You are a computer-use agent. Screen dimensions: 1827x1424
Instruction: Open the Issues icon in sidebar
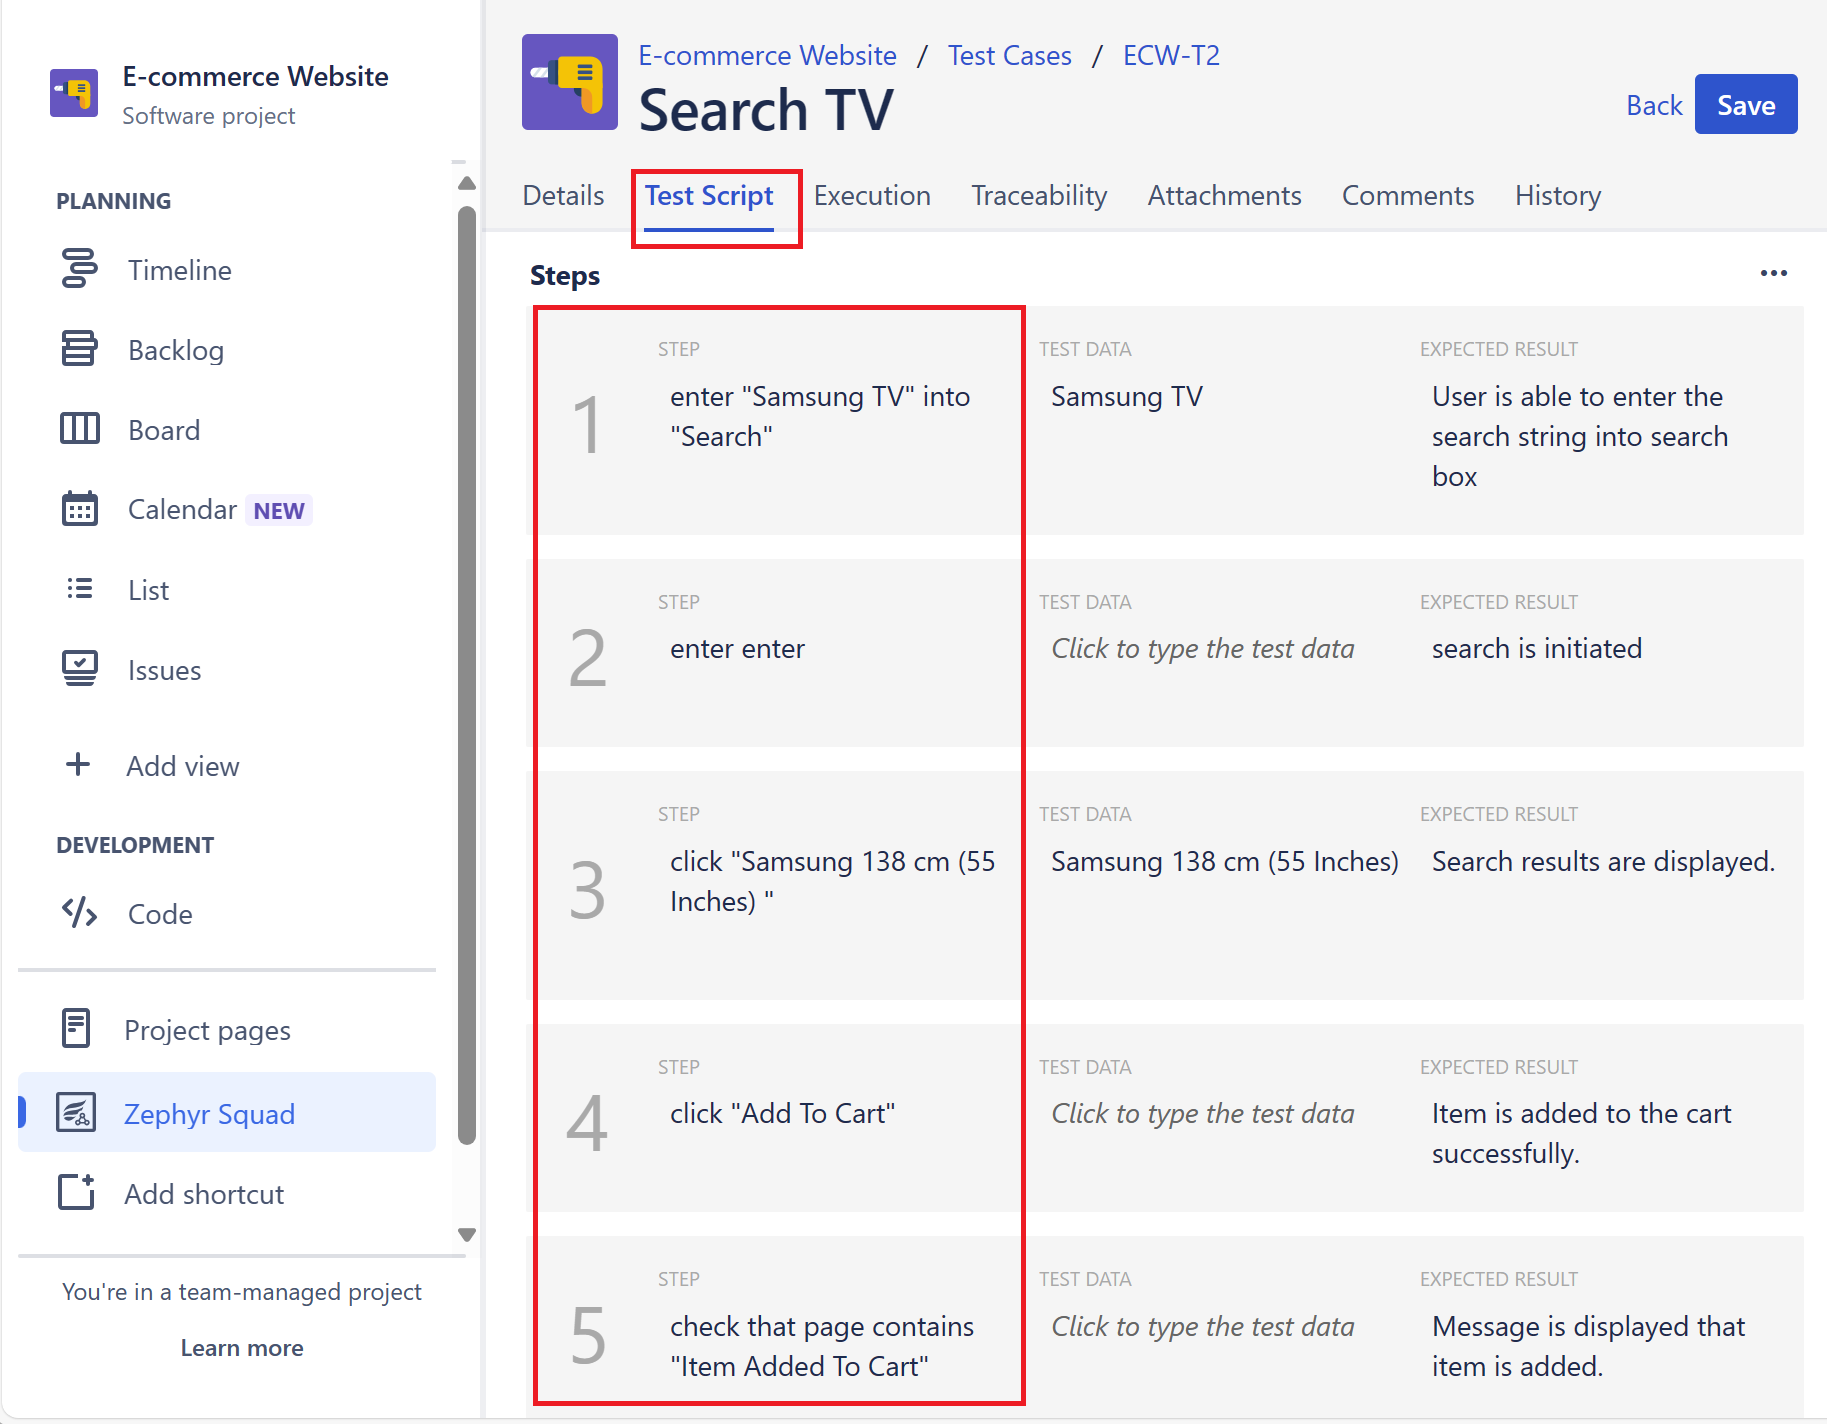(79, 669)
